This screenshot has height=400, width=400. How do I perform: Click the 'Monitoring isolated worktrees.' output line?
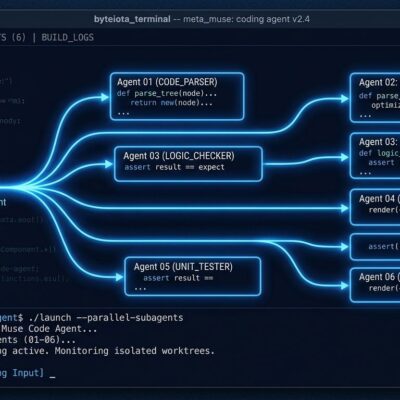[x=135, y=351]
